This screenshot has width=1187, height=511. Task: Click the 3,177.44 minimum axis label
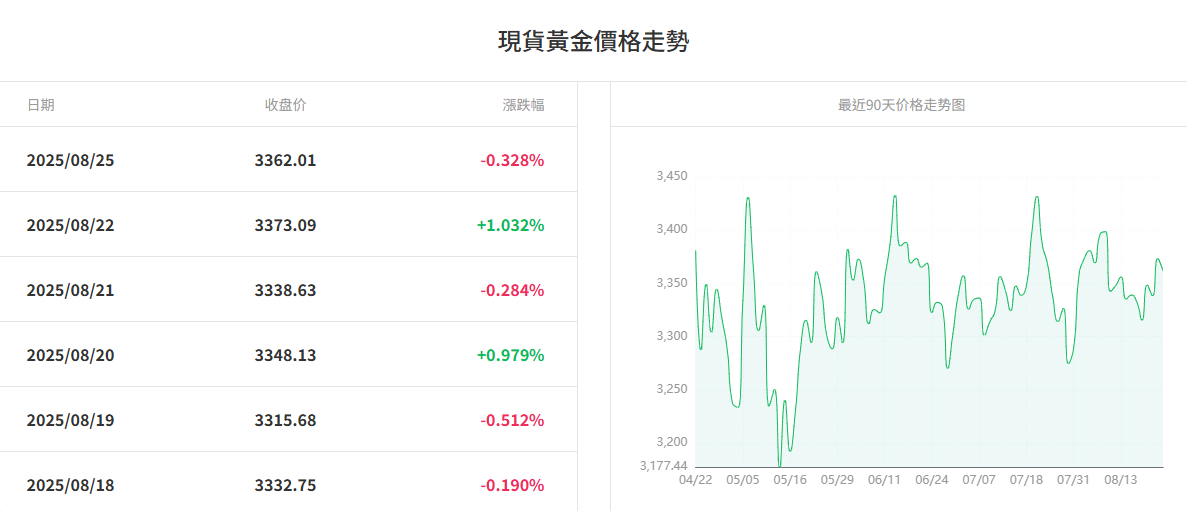pyautogui.click(x=663, y=466)
